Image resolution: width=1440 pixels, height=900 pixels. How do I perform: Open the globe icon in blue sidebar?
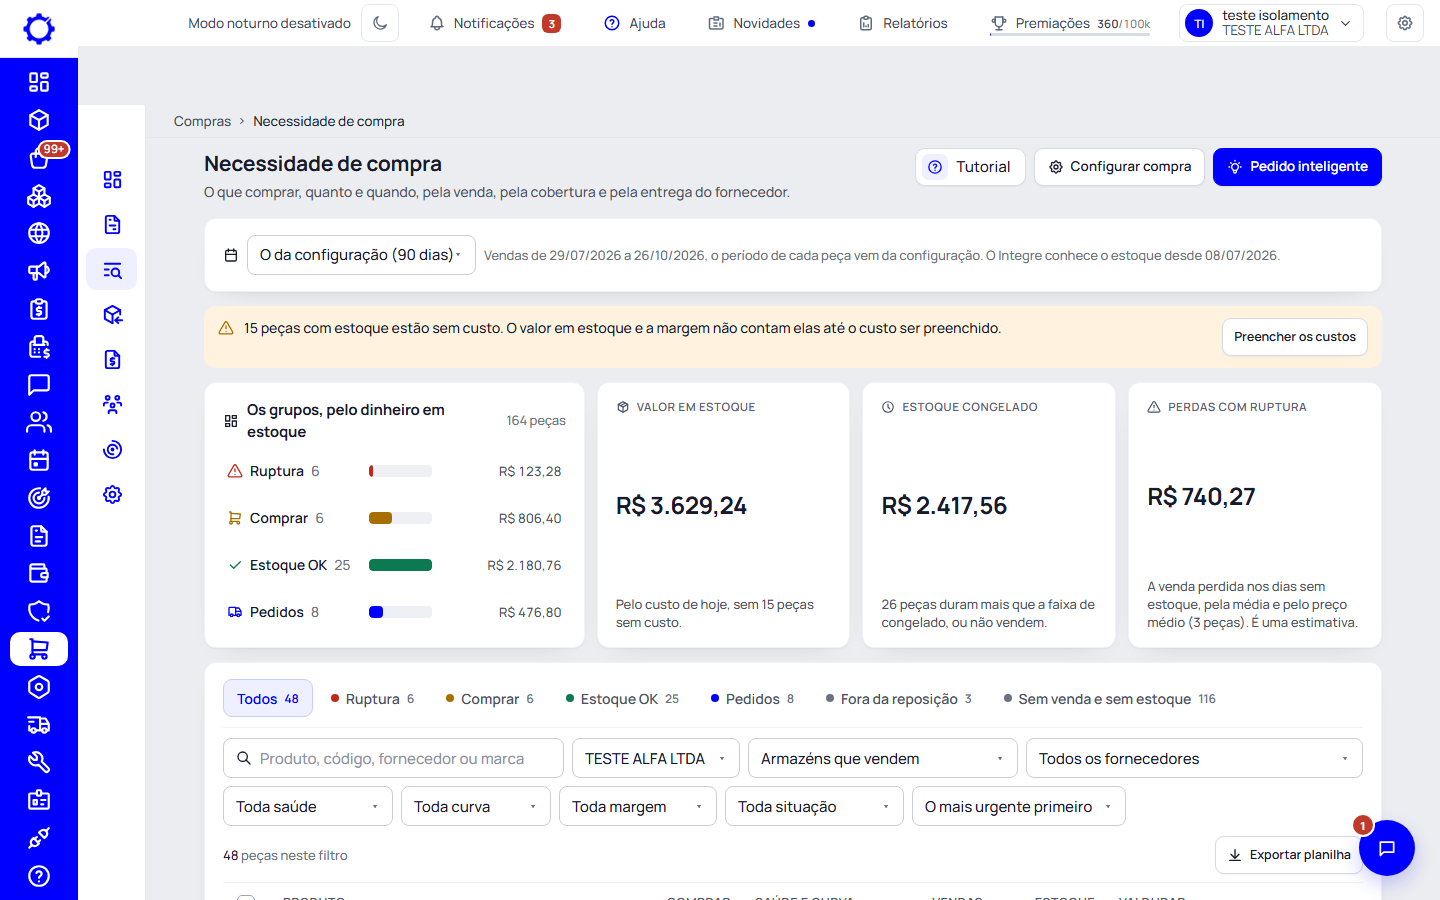click(x=39, y=233)
